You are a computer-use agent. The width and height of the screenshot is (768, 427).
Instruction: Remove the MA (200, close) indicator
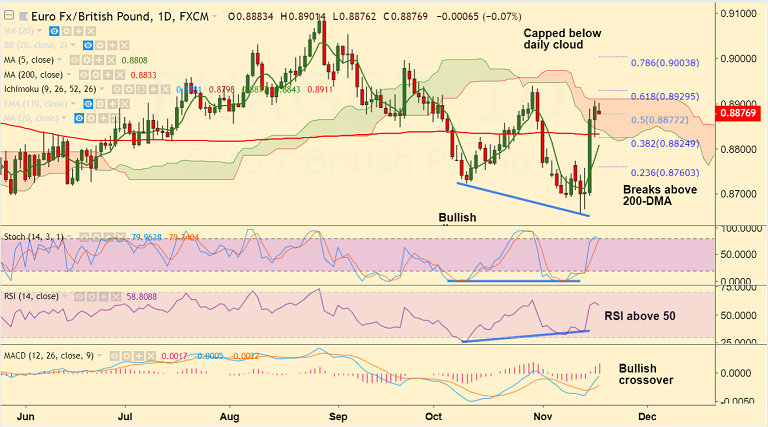click(x=120, y=75)
